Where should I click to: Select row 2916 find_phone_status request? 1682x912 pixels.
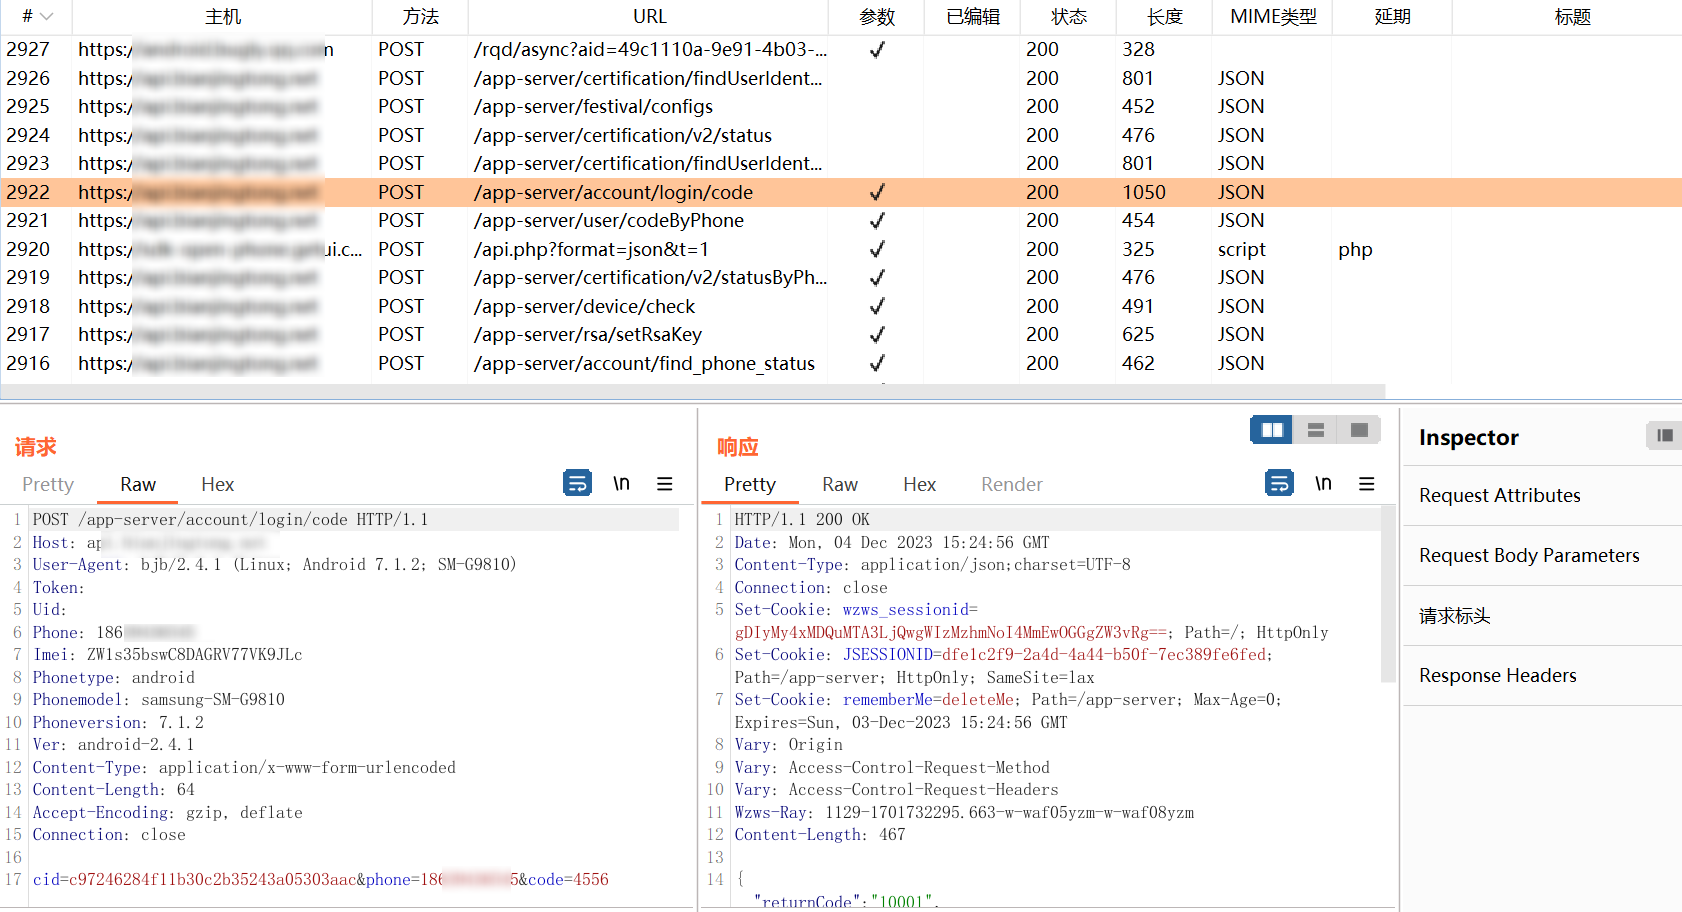pos(841,363)
